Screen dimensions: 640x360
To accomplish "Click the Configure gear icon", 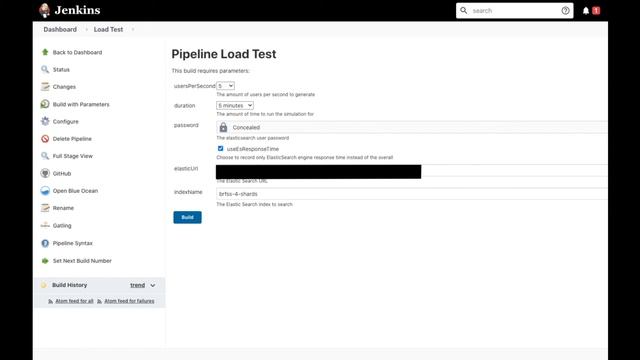I will 45,121.
